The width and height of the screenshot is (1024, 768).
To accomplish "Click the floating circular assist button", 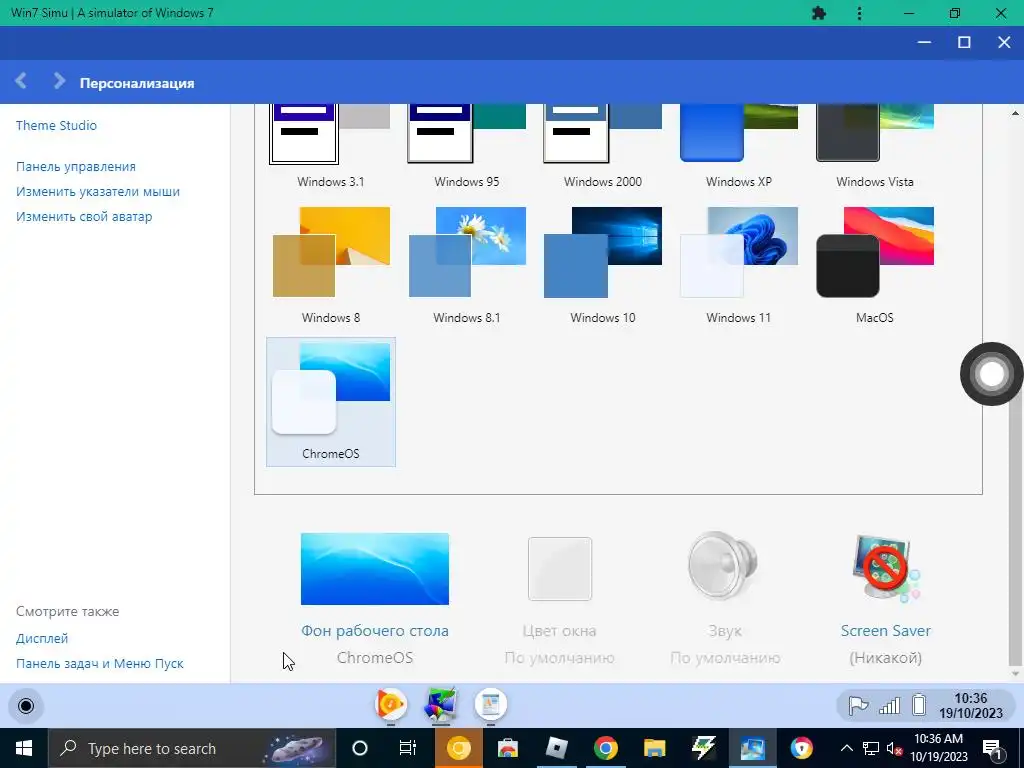I will (991, 374).
